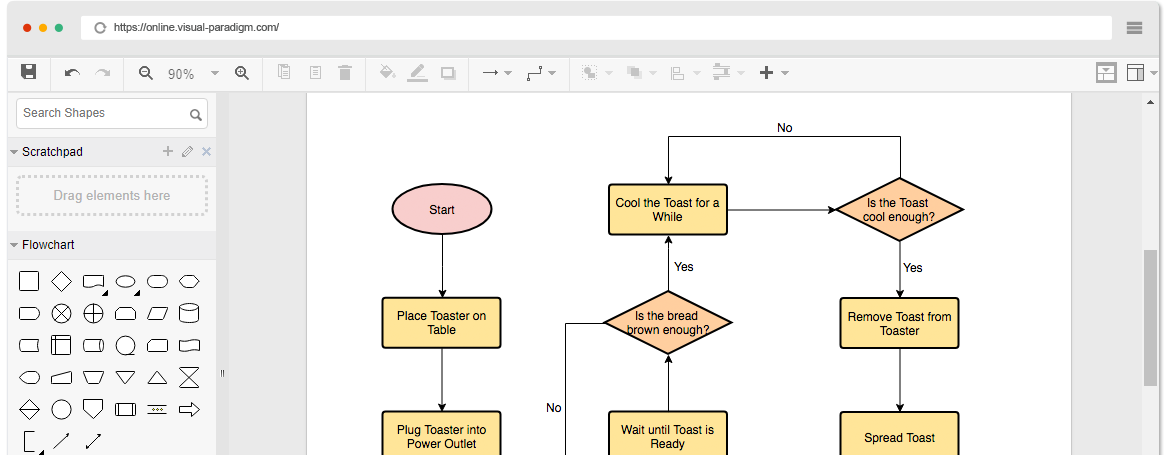Screen dimensions: 1170x455
Task: Edit the Scratchpad using pencil icon
Action: pos(187,152)
